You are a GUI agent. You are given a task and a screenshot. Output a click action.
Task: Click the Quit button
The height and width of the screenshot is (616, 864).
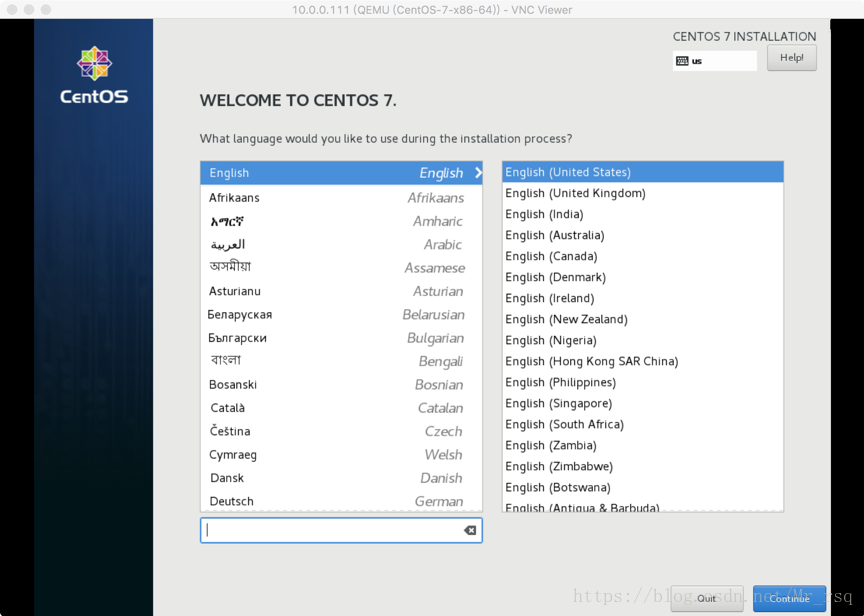[706, 598]
